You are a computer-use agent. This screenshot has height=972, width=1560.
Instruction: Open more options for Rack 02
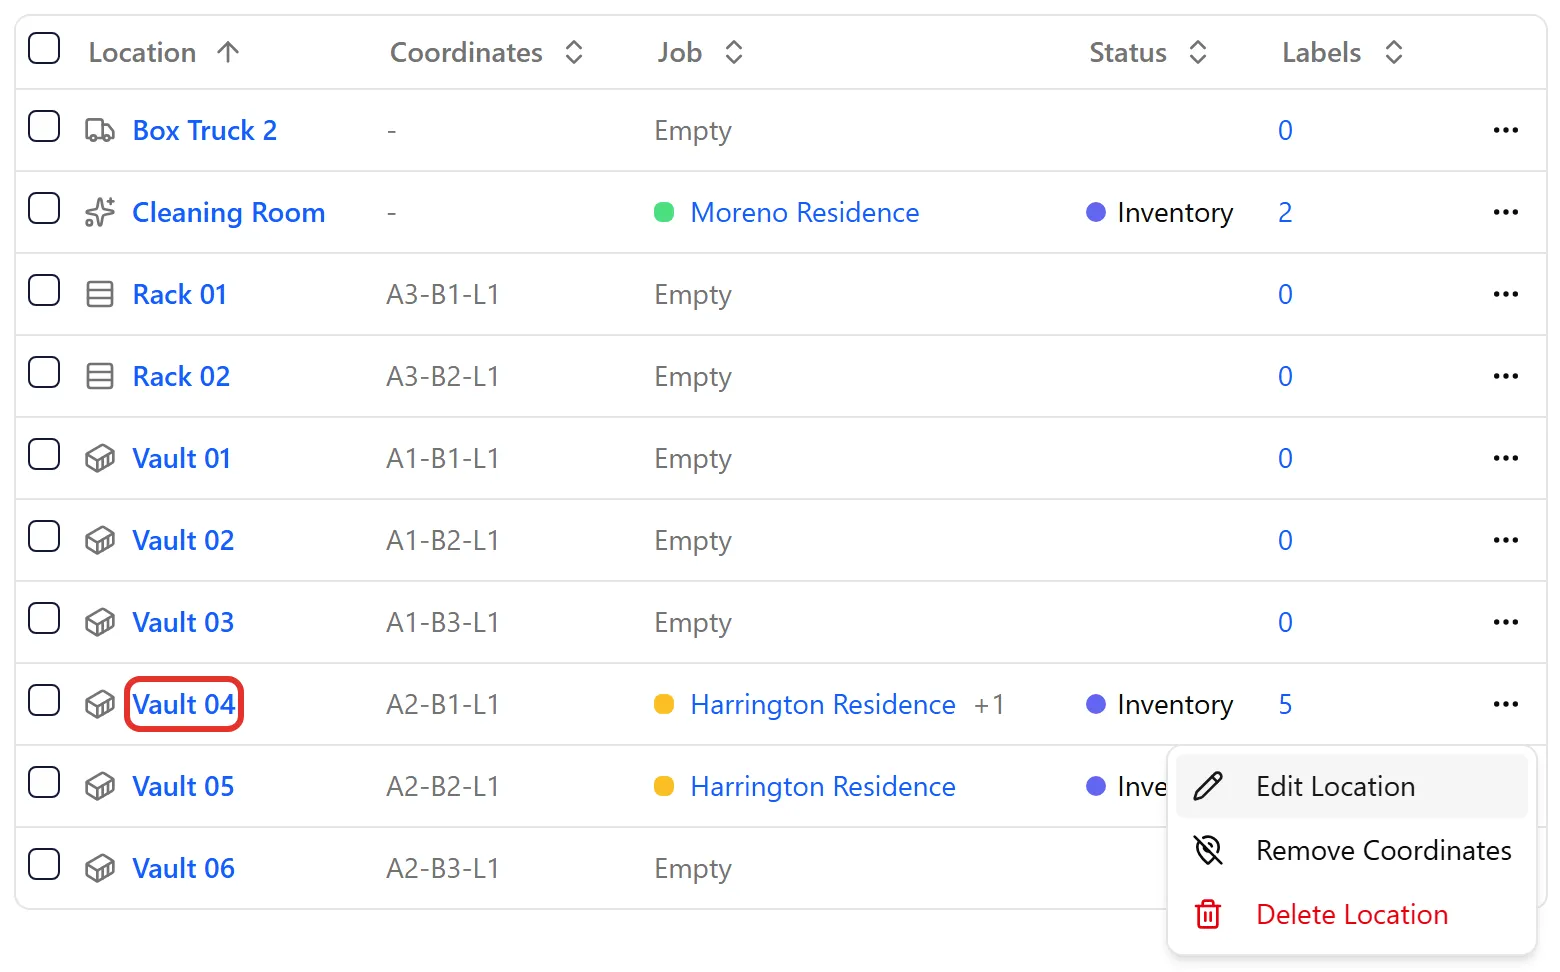pyautogui.click(x=1505, y=376)
